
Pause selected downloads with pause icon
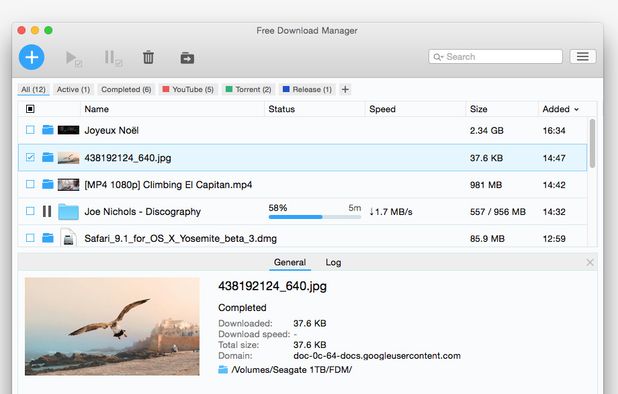coord(113,58)
